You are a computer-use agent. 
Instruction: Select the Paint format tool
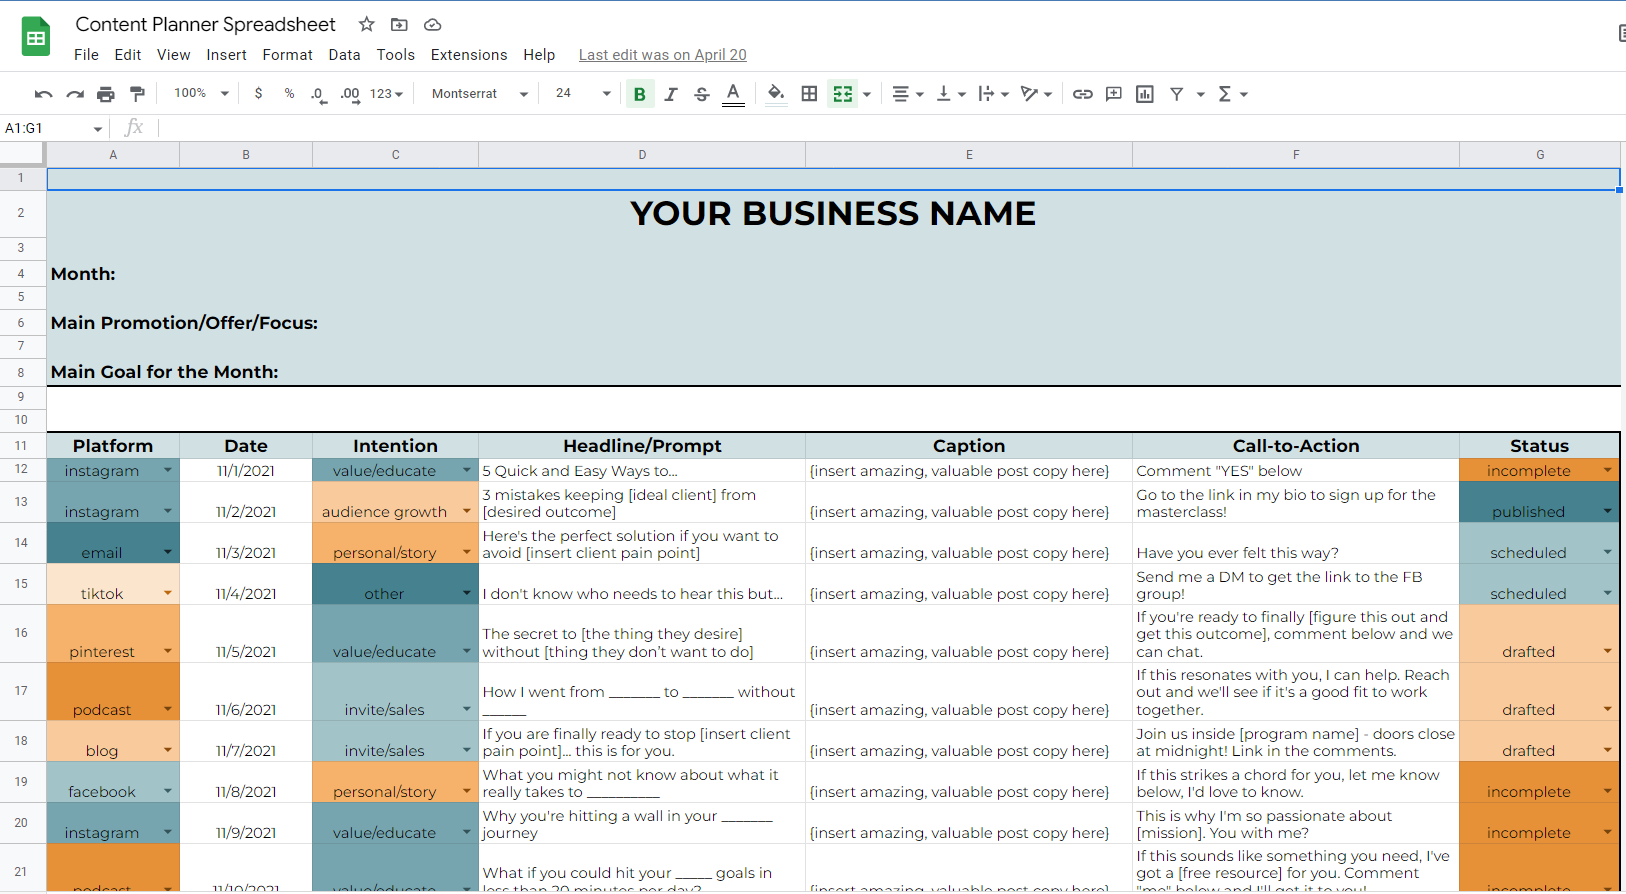pos(137,94)
